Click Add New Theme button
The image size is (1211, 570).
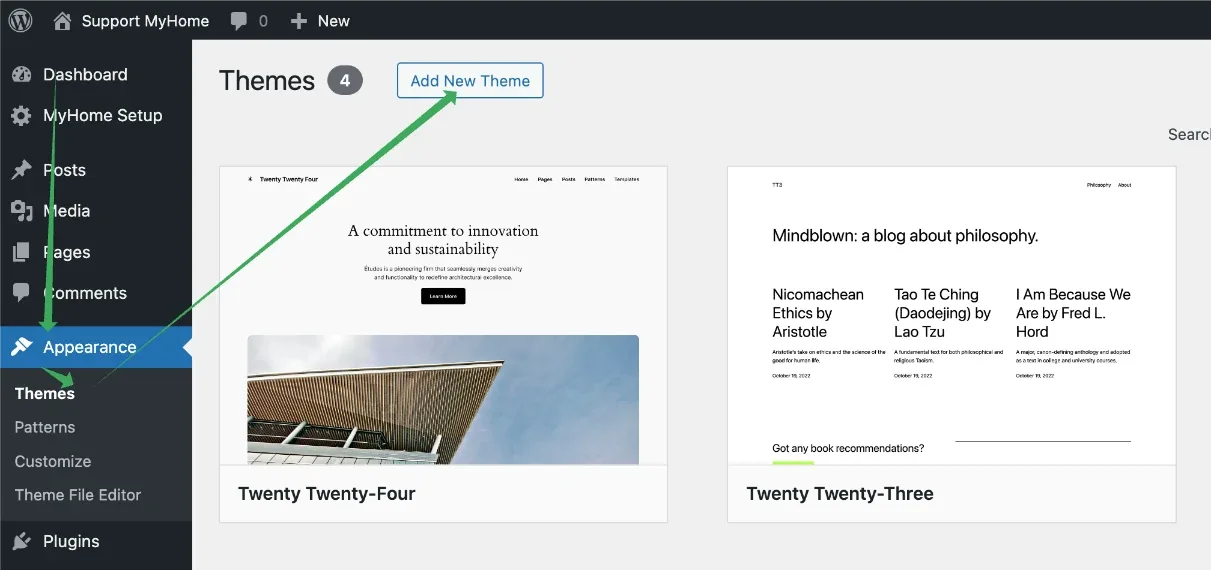[x=470, y=81]
